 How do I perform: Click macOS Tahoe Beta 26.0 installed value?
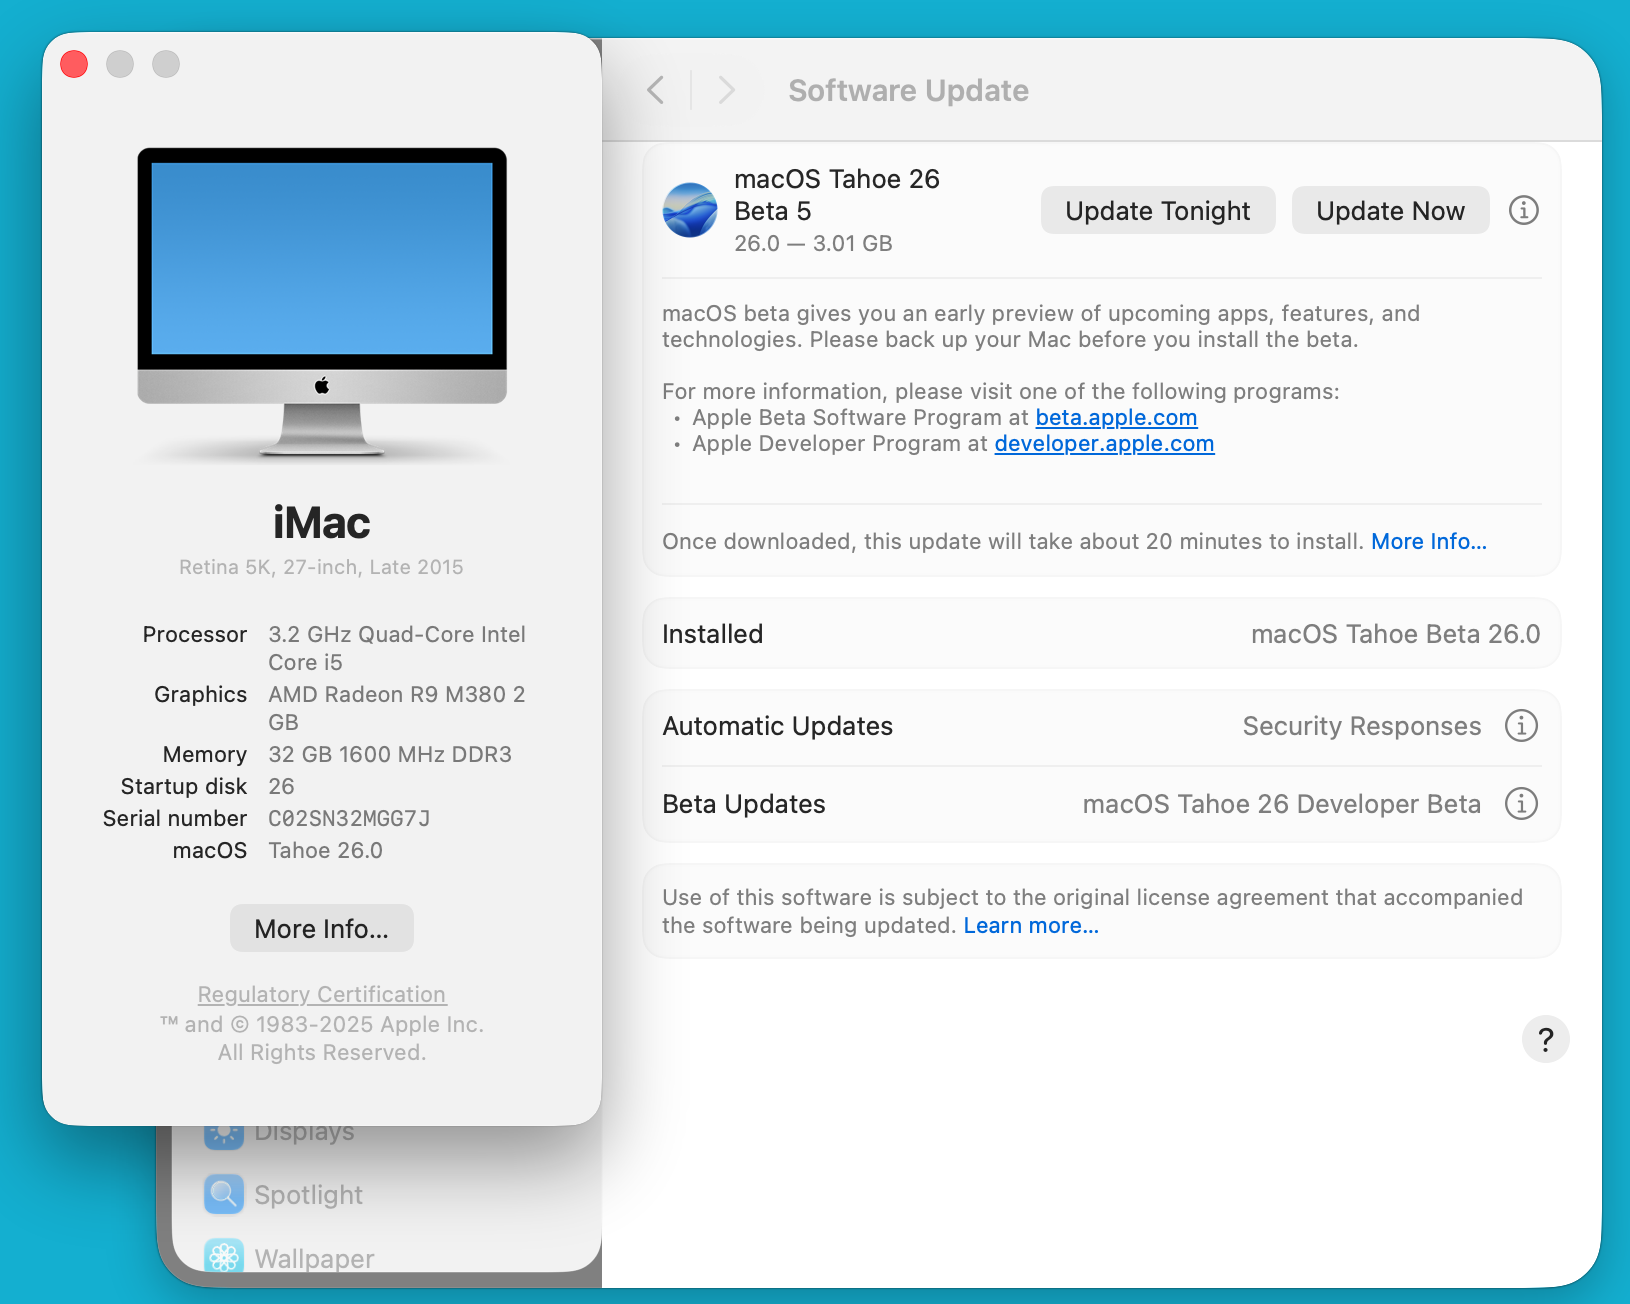click(1396, 634)
